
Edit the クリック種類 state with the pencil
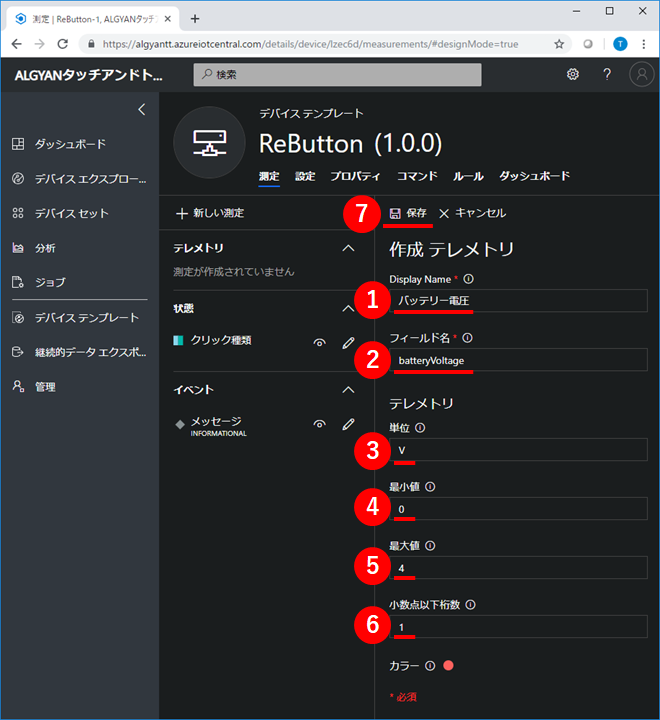(x=348, y=343)
